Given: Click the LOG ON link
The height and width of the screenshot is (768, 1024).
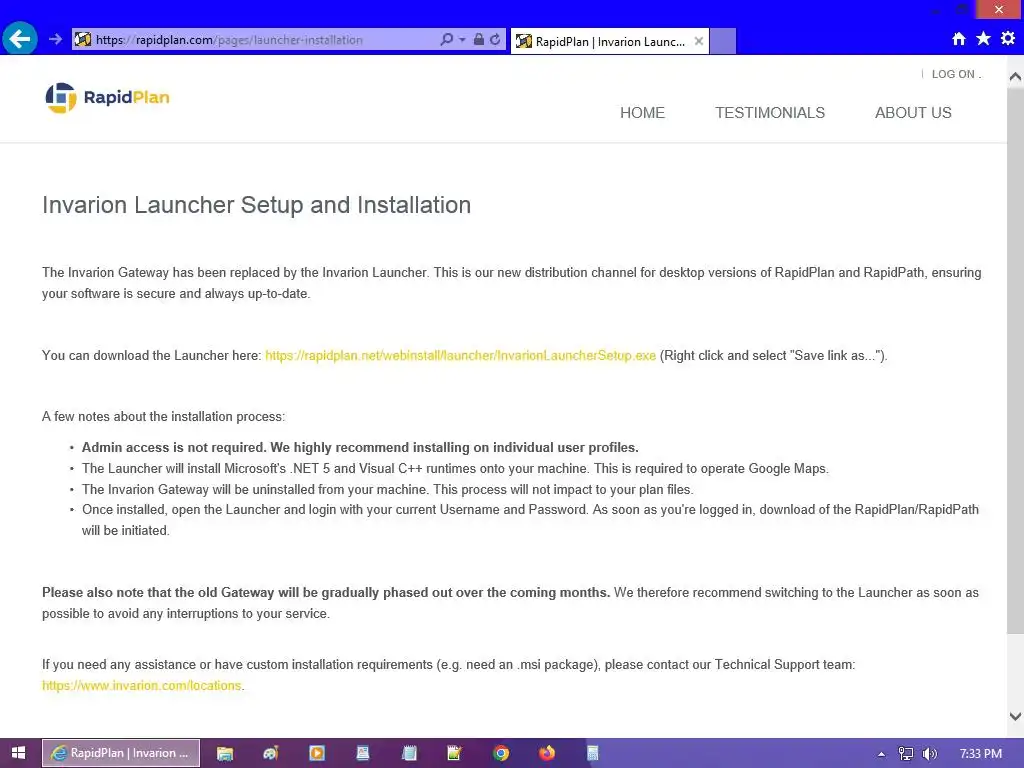Looking at the screenshot, I should point(953,74).
